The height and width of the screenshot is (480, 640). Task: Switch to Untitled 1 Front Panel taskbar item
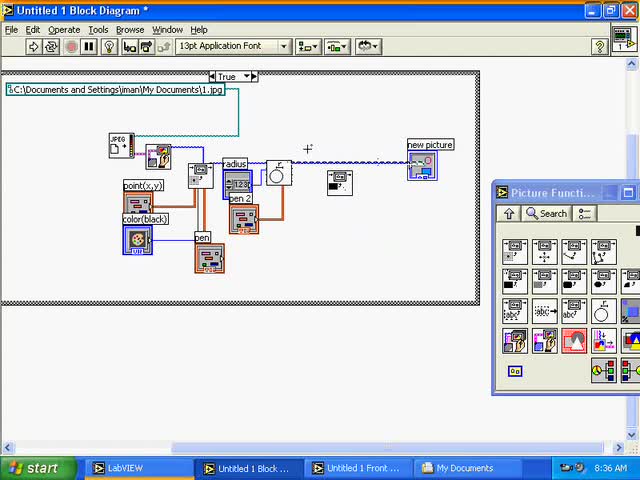pos(358,469)
